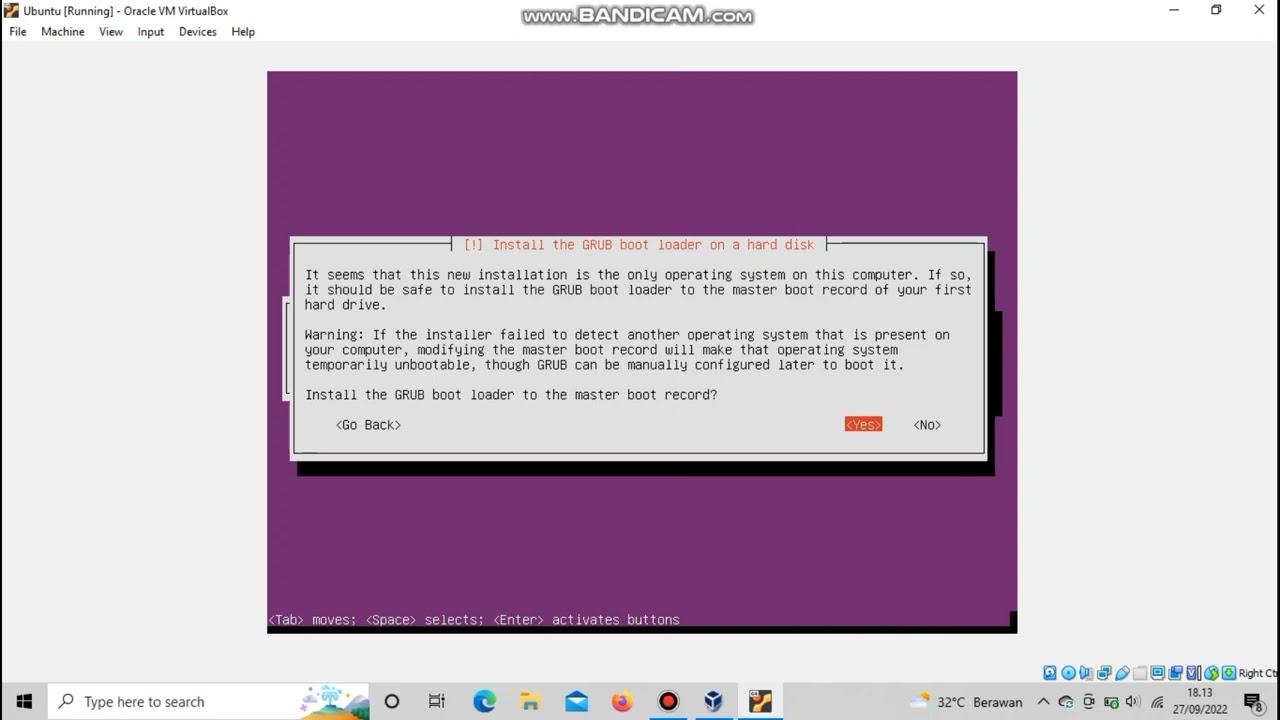Open File Explorer from taskbar

click(530, 701)
